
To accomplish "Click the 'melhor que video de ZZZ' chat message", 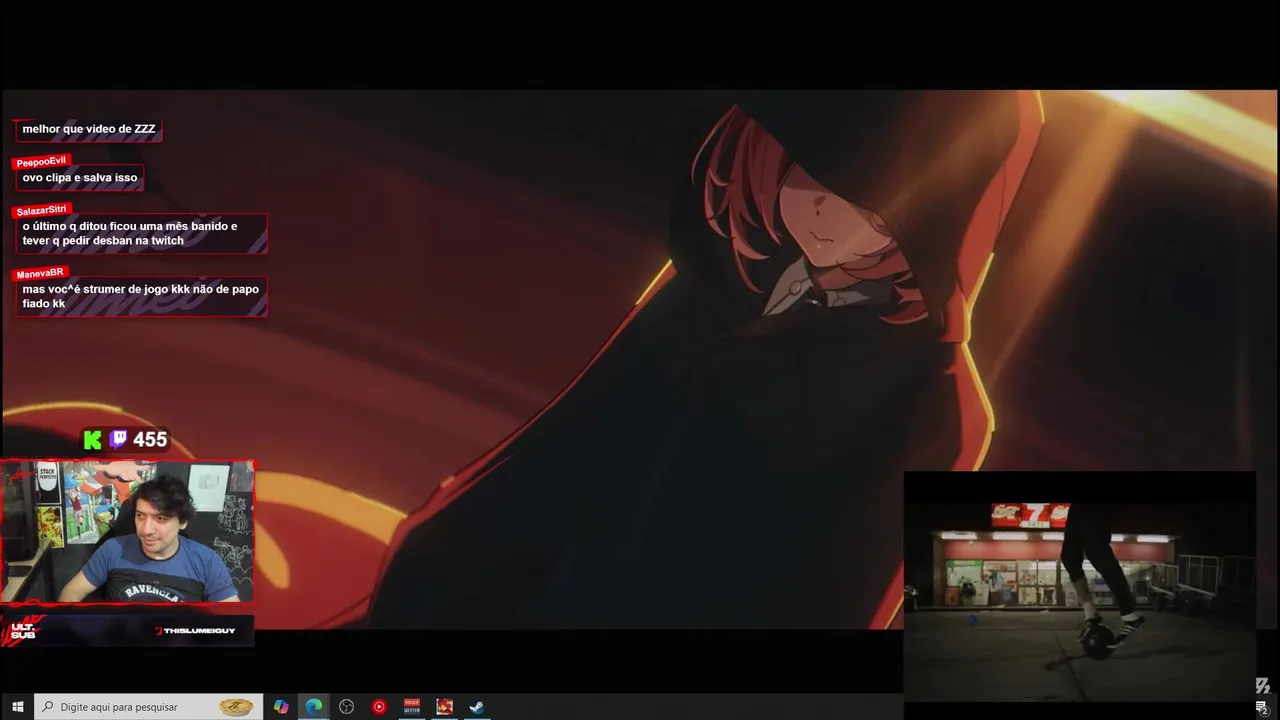I will [89, 130].
